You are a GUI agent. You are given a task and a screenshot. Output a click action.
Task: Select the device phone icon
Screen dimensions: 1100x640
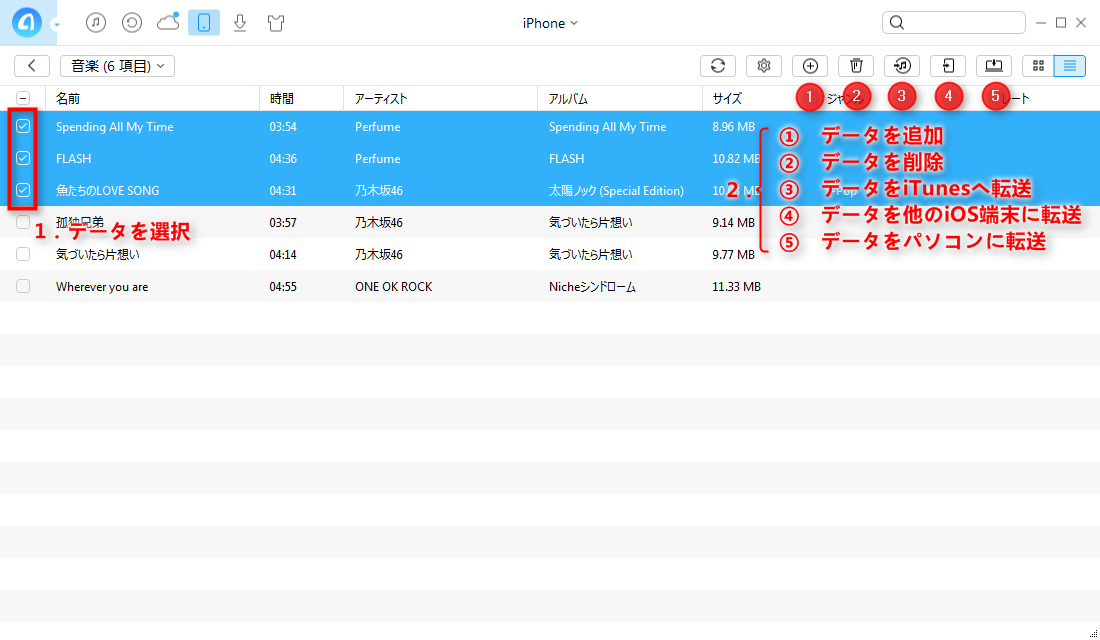(203, 23)
